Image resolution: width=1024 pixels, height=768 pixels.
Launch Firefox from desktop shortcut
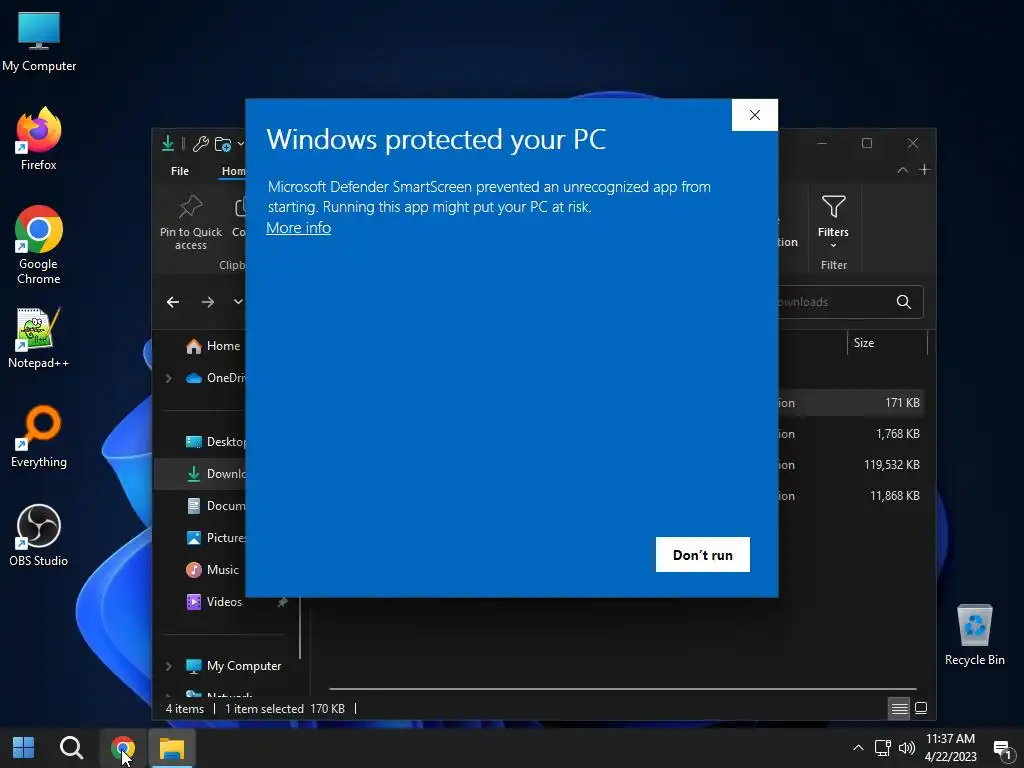point(39,140)
